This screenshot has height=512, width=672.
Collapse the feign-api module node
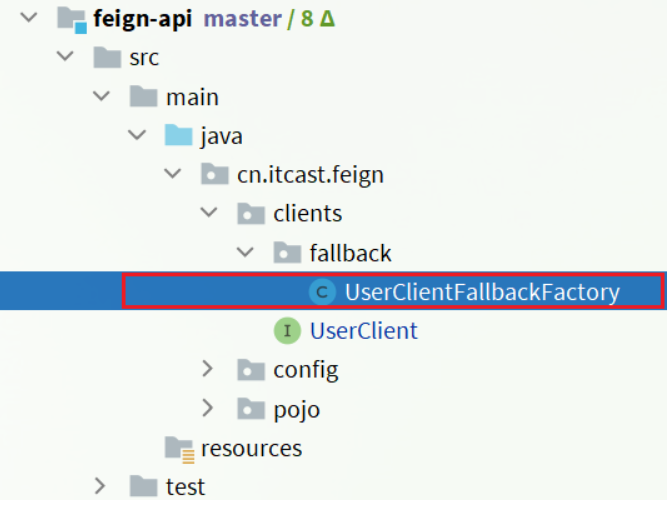tap(28, 19)
